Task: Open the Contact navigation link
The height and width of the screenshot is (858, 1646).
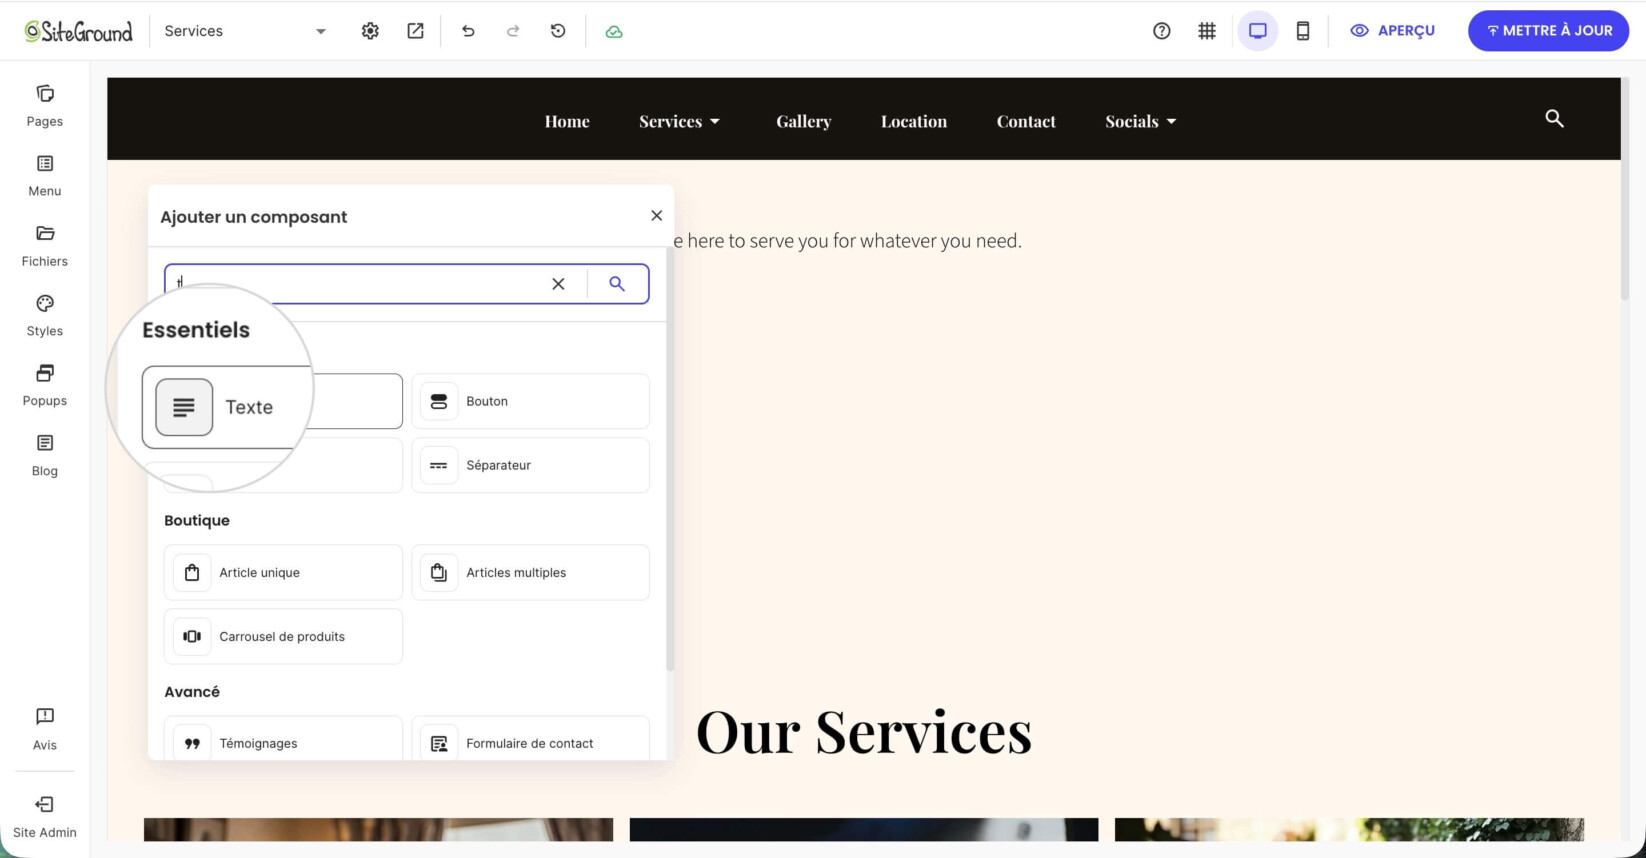Action: coord(1026,121)
